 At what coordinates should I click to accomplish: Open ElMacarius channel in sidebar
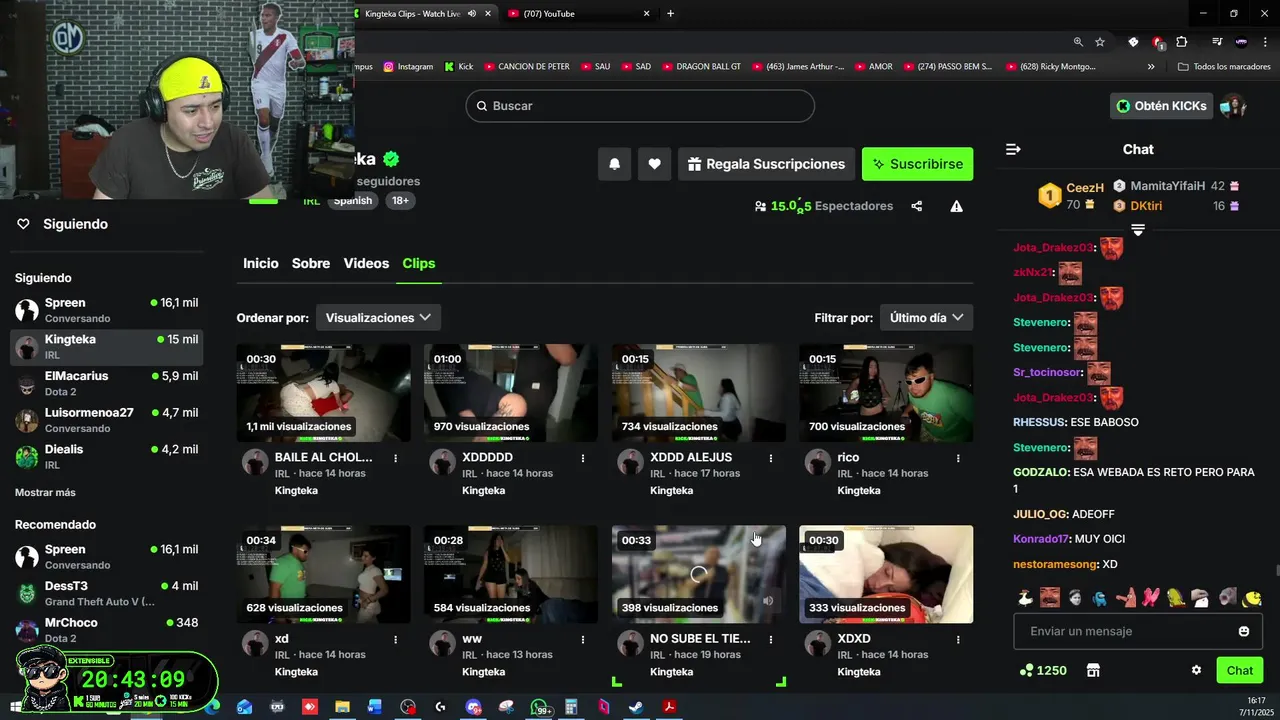click(x=106, y=383)
